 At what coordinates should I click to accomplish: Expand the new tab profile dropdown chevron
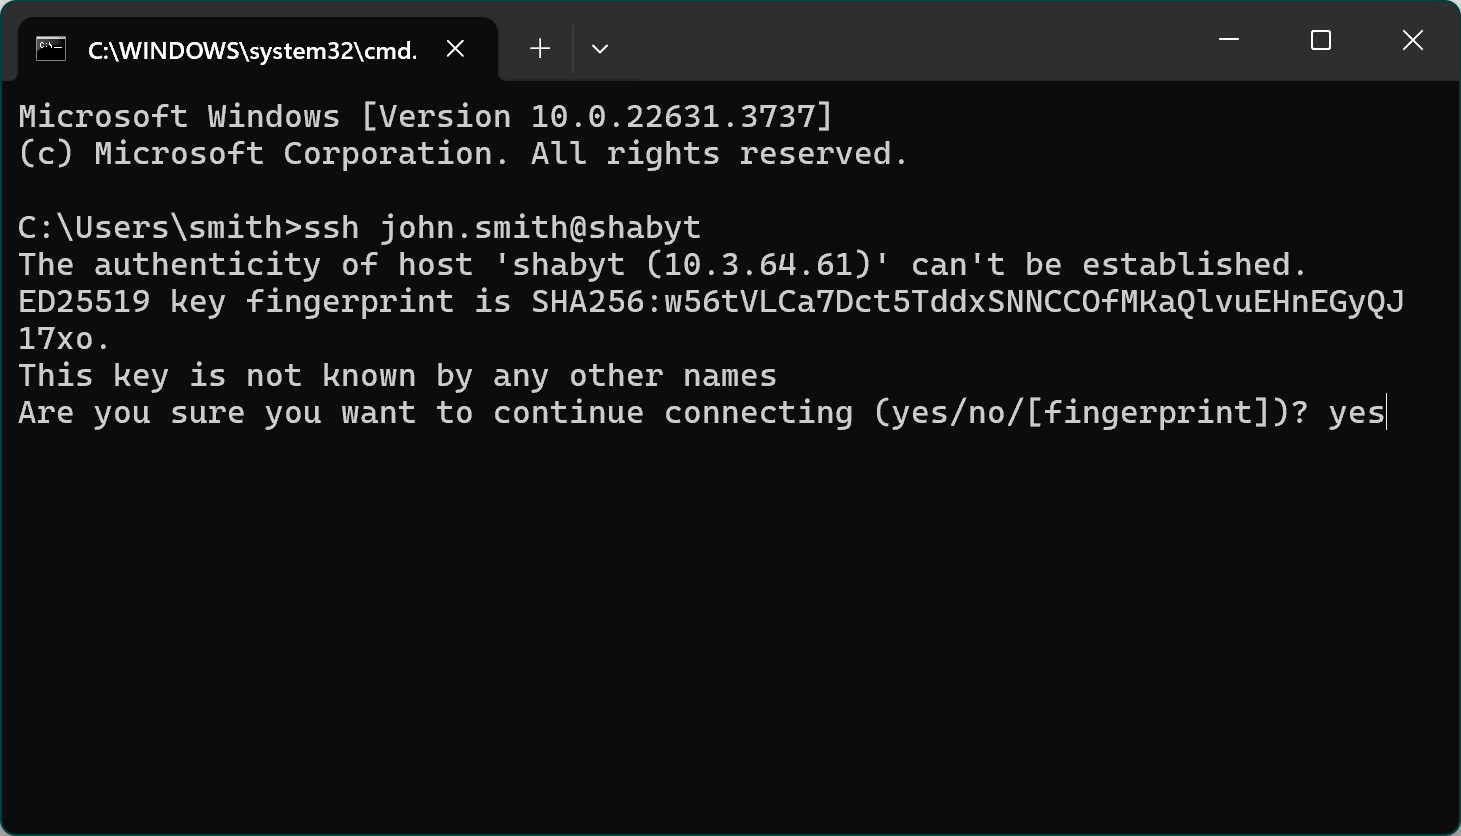[600, 49]
